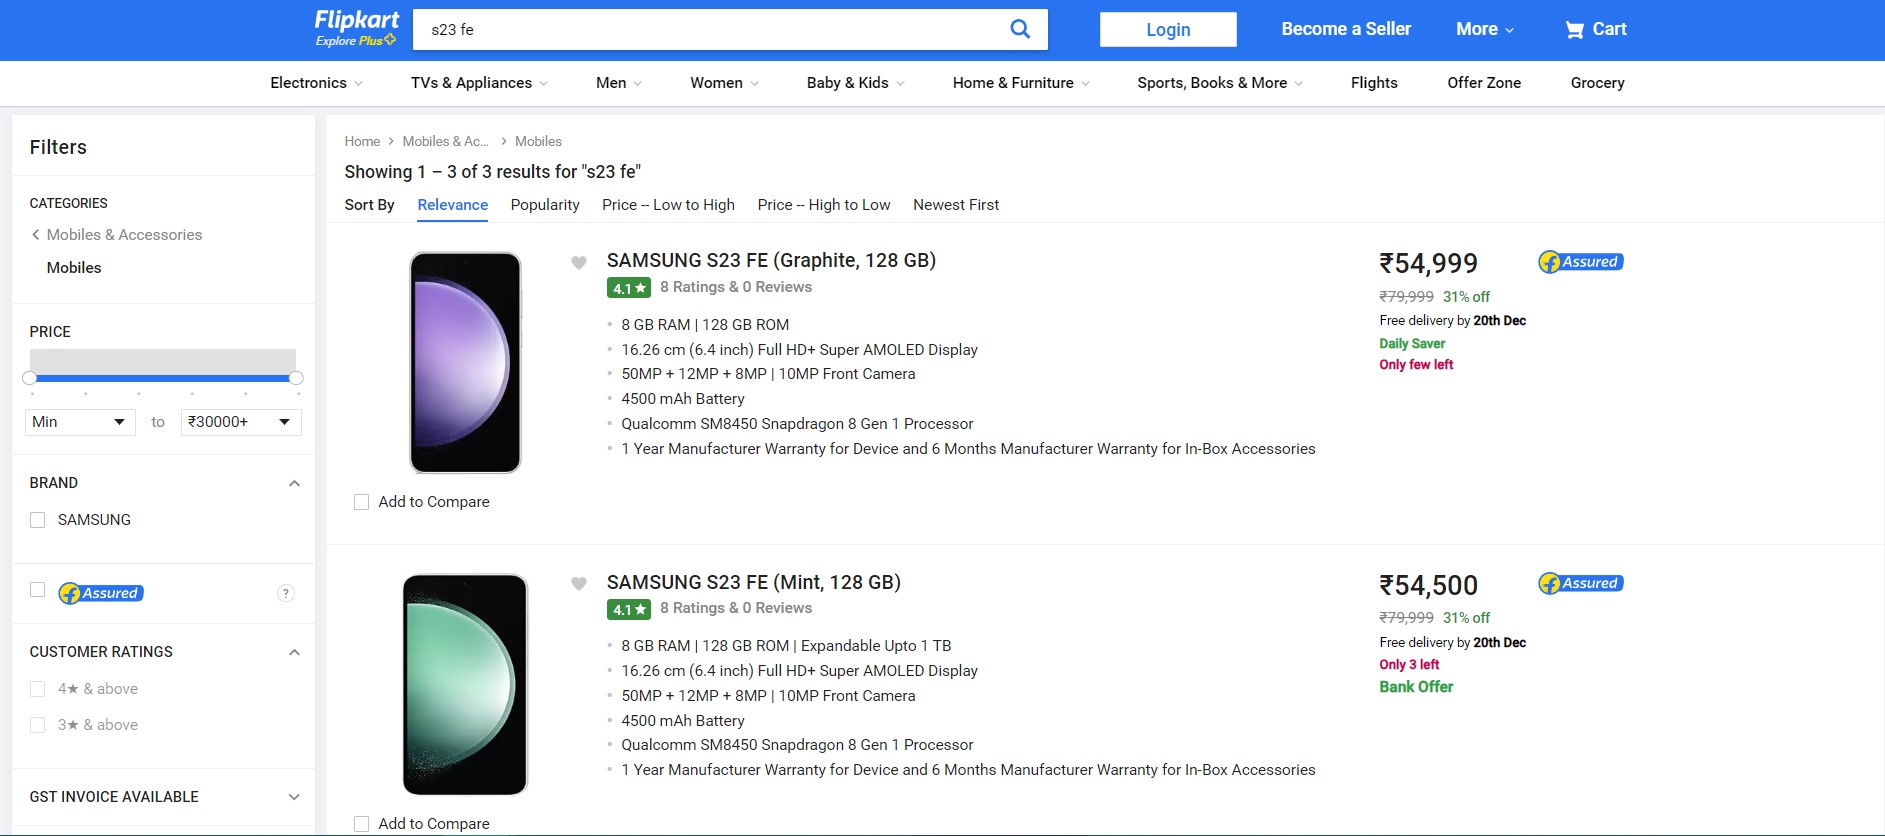Click the Assured badge beside ₹54,999
1885x836 pixels.
point(1581,262)
